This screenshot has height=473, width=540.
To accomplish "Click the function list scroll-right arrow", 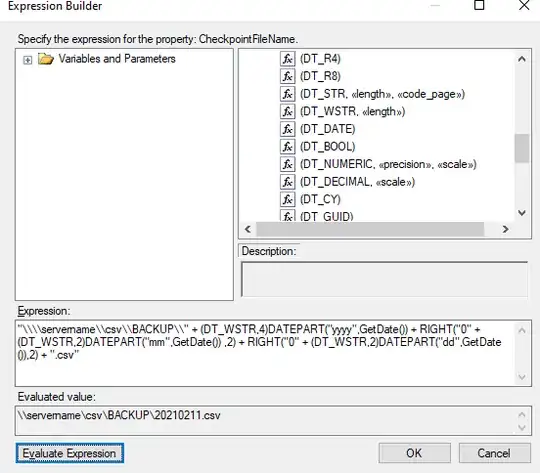I will pos(505,229).
